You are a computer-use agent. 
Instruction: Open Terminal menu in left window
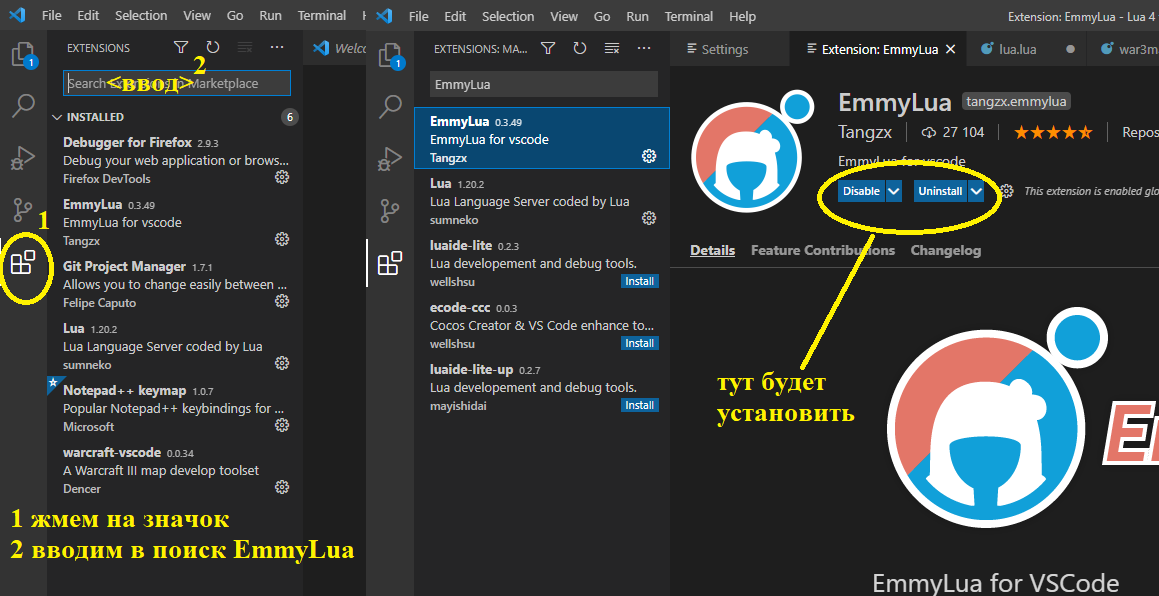click(x=322, y=16)
